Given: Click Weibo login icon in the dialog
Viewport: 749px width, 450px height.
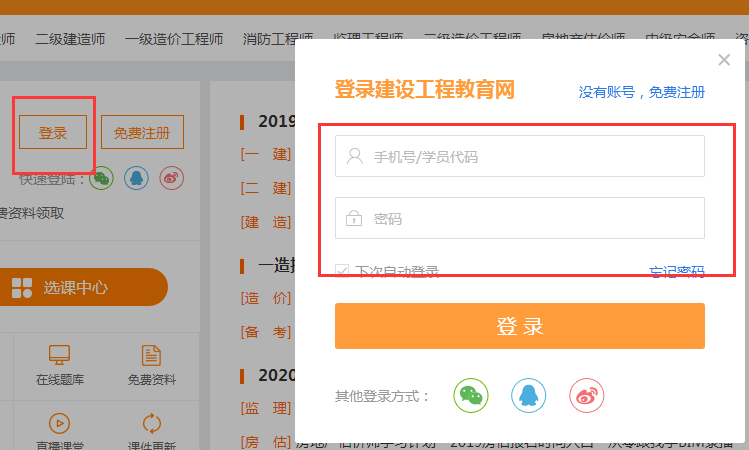Looking at the screenshot, I should click(587, 395).
